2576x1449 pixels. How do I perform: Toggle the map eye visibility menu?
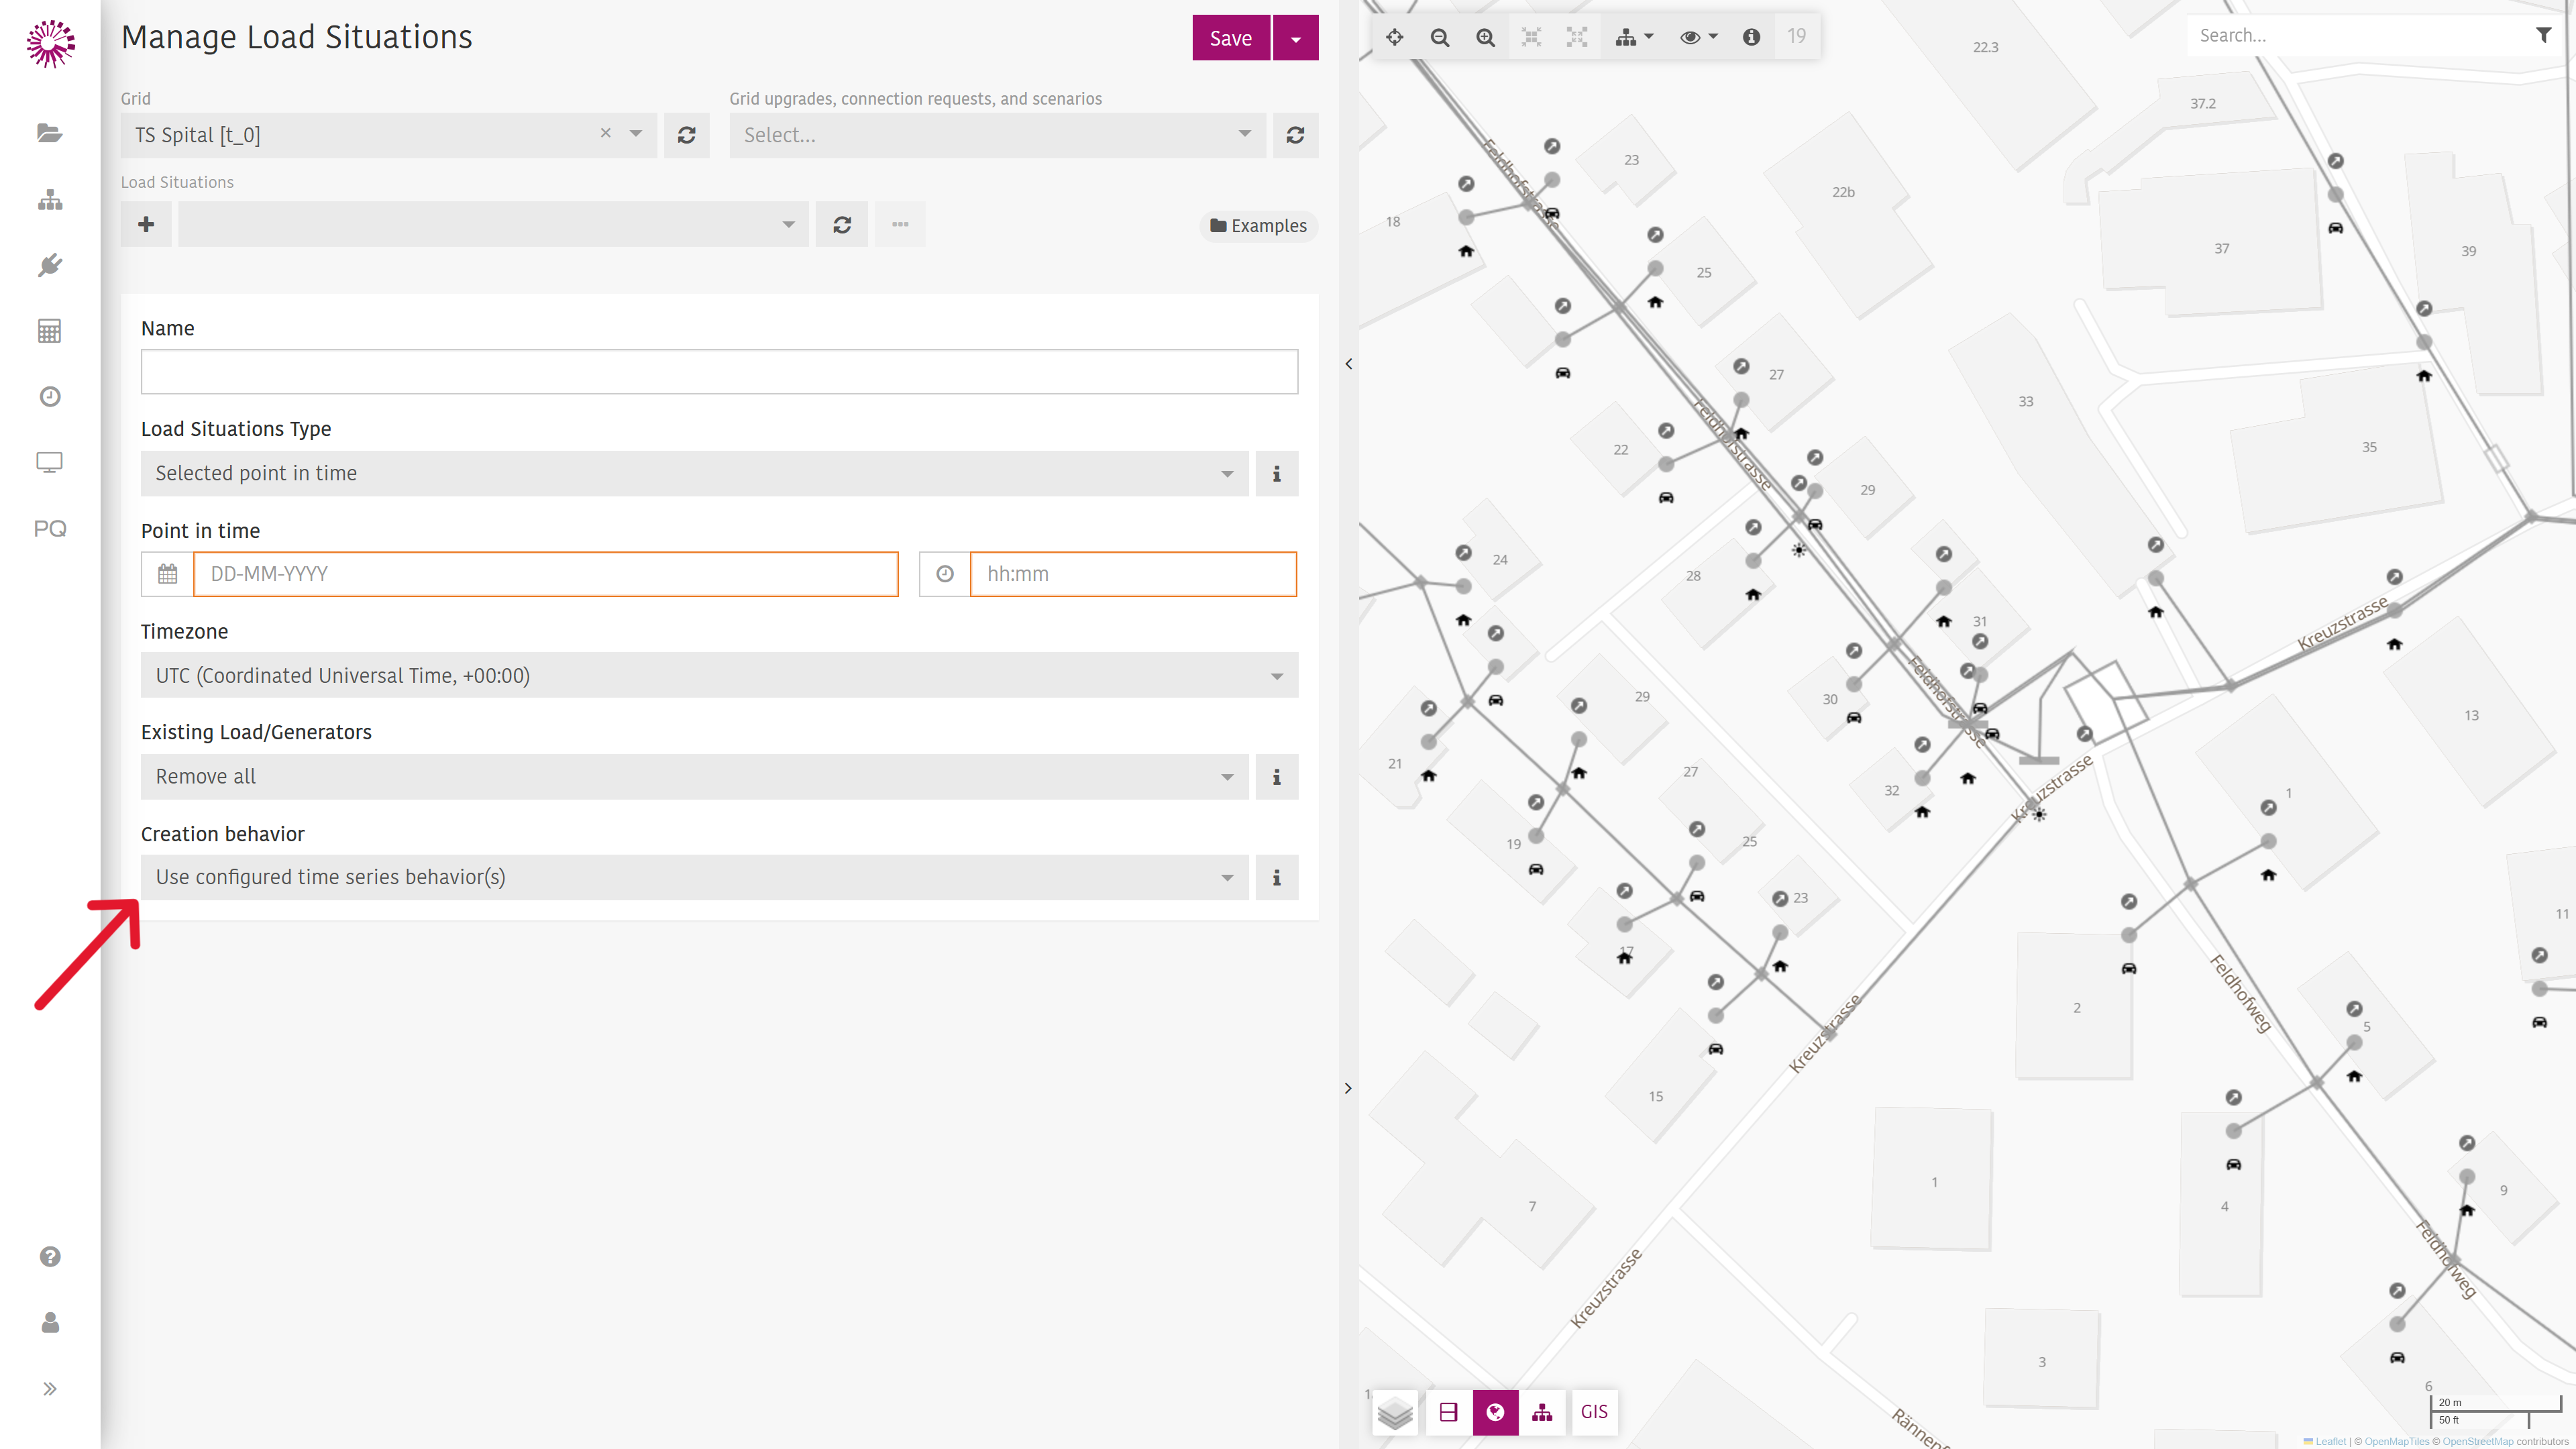pos(1698,37)
